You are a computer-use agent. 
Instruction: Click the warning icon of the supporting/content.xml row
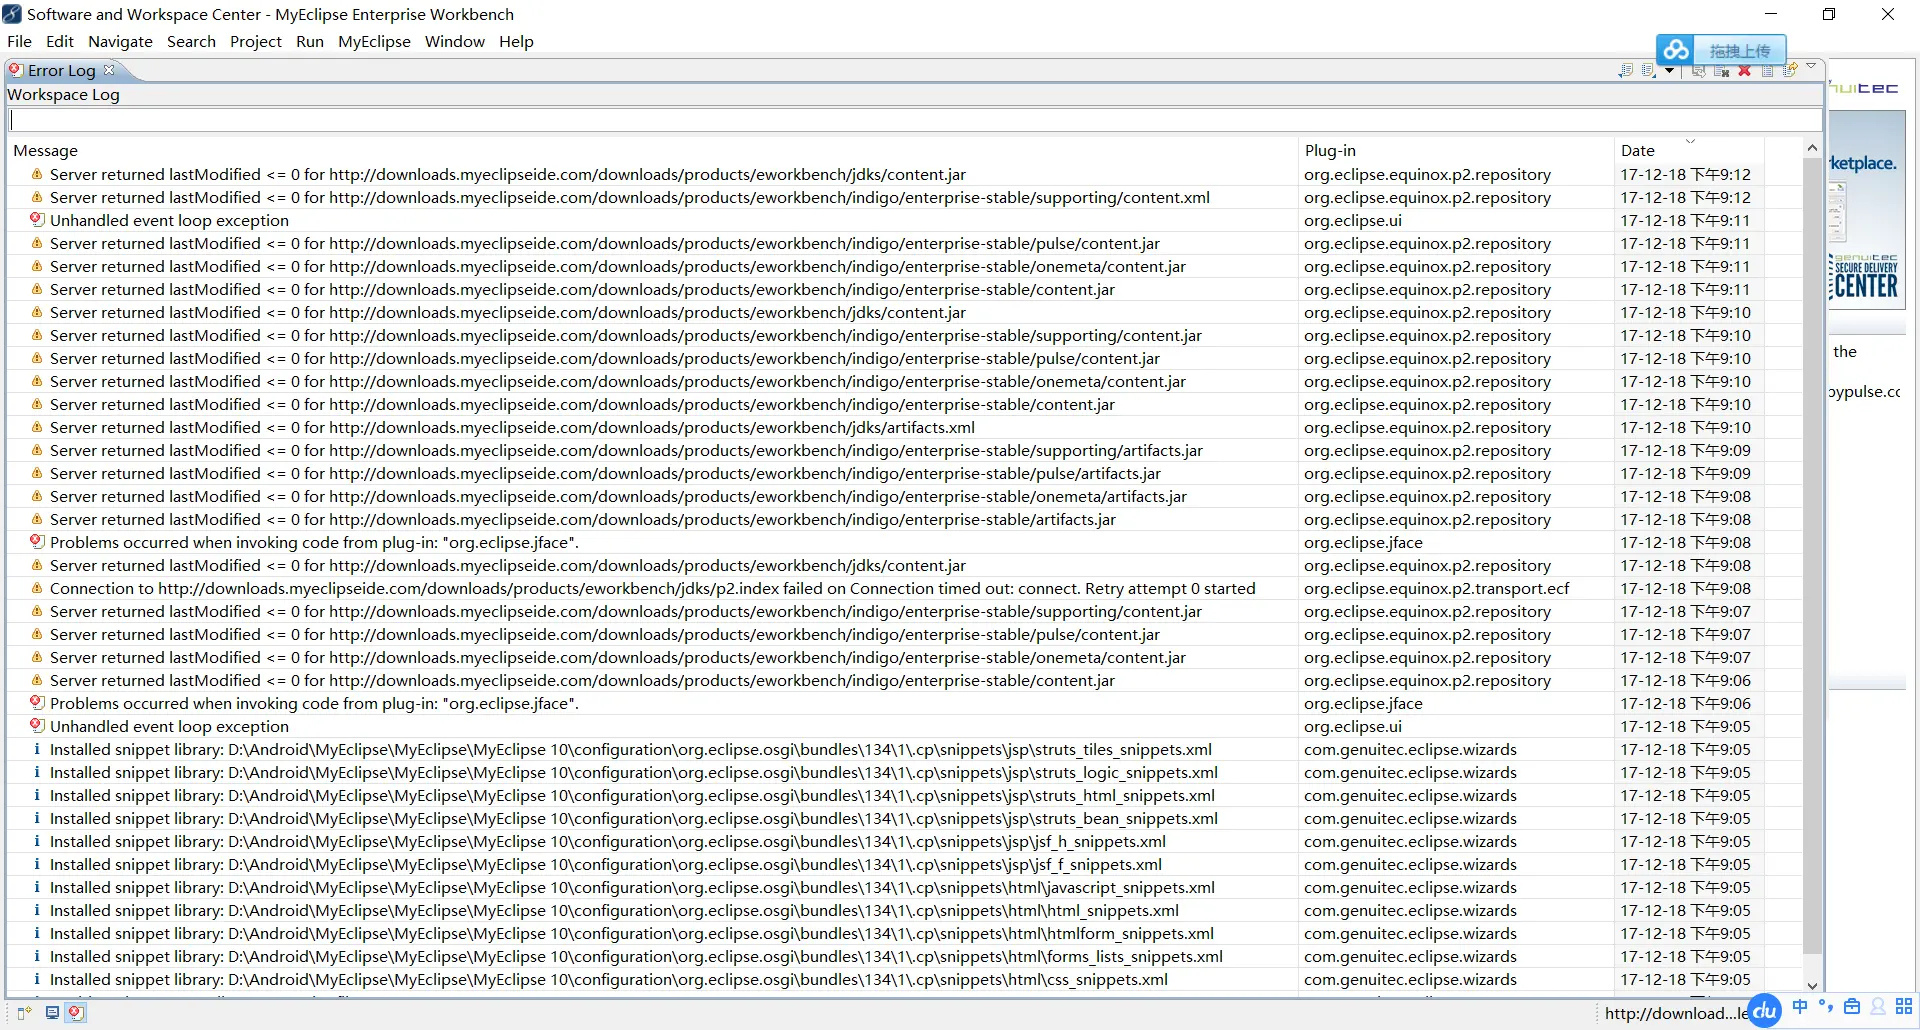[x=37, y=197]
